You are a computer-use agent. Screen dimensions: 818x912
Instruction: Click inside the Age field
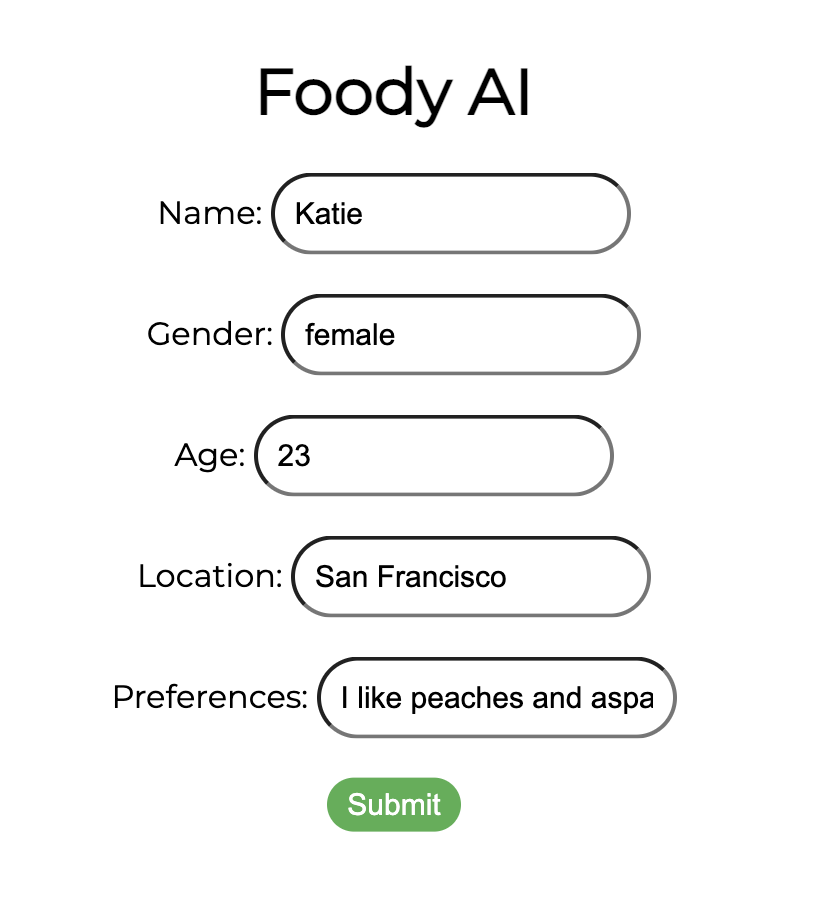pos(434,456)
